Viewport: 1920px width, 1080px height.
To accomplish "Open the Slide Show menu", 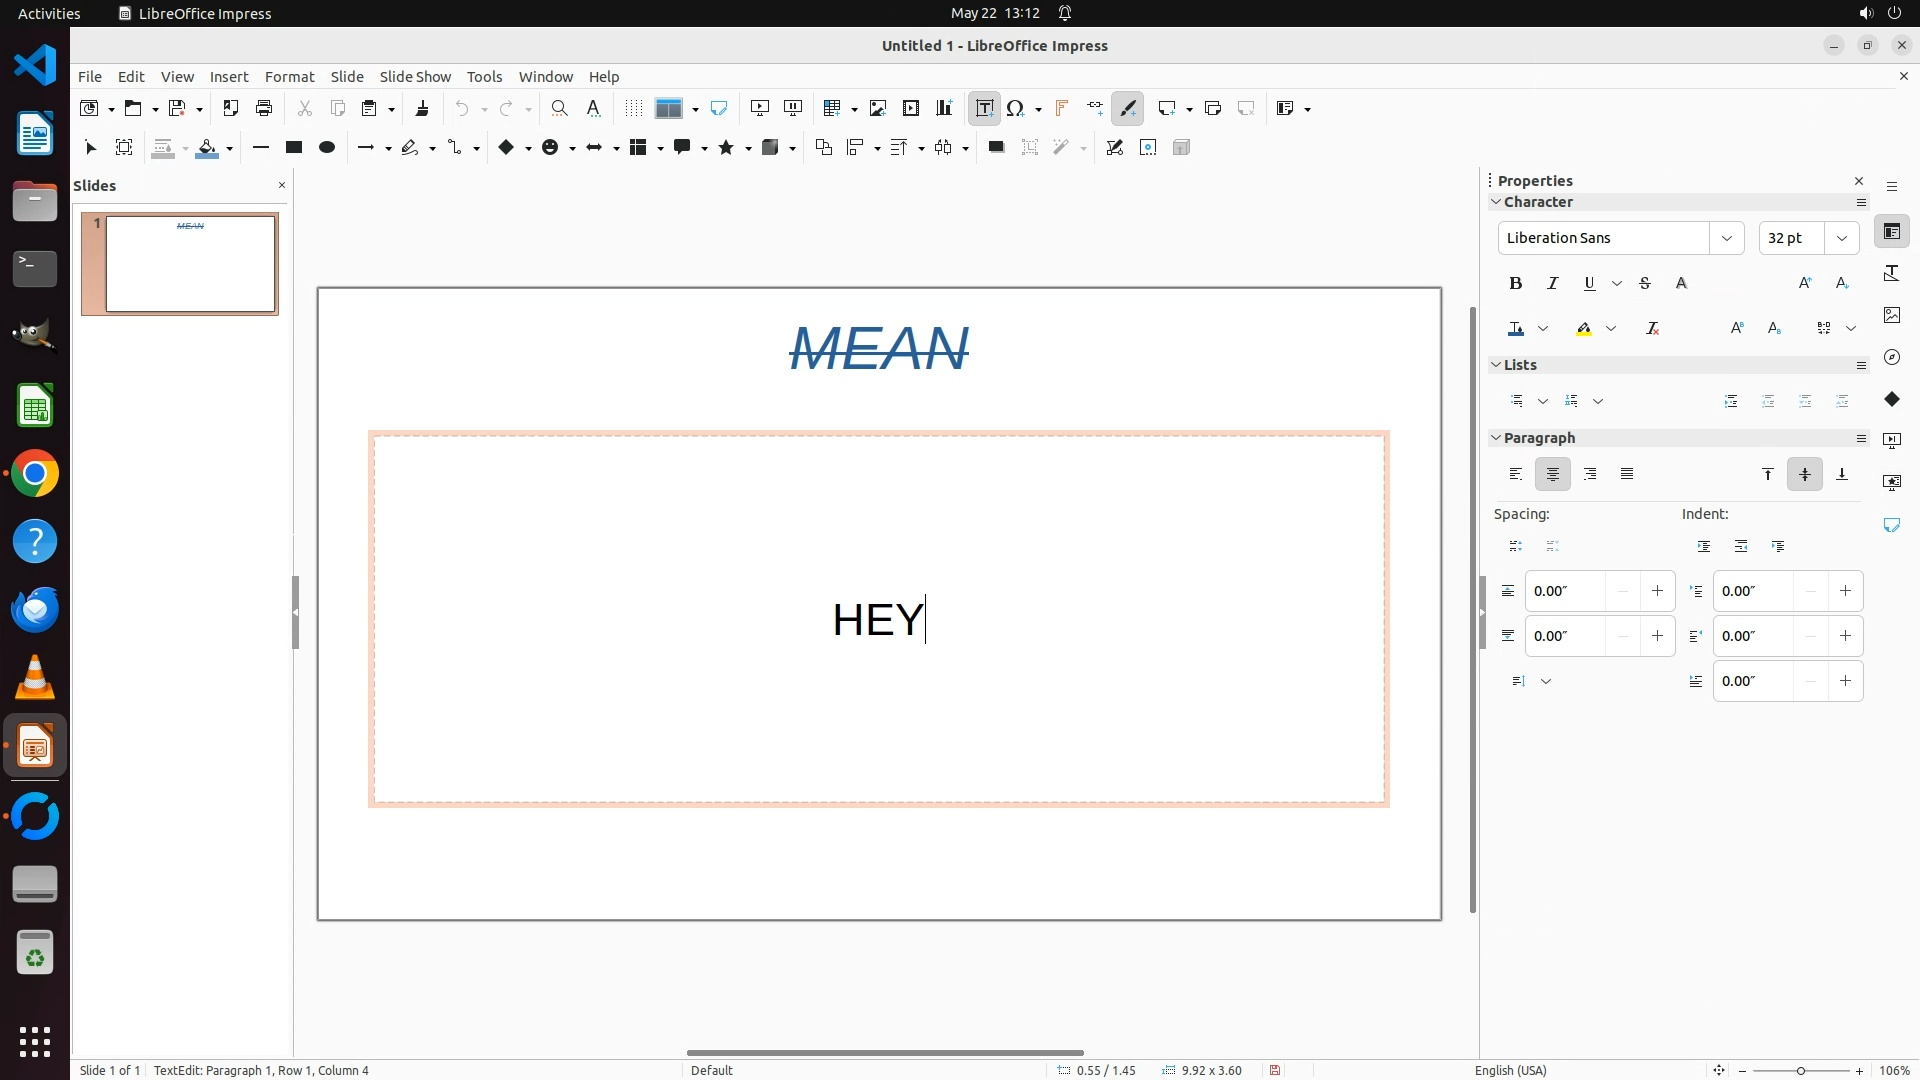I will [x=415, y=77].
